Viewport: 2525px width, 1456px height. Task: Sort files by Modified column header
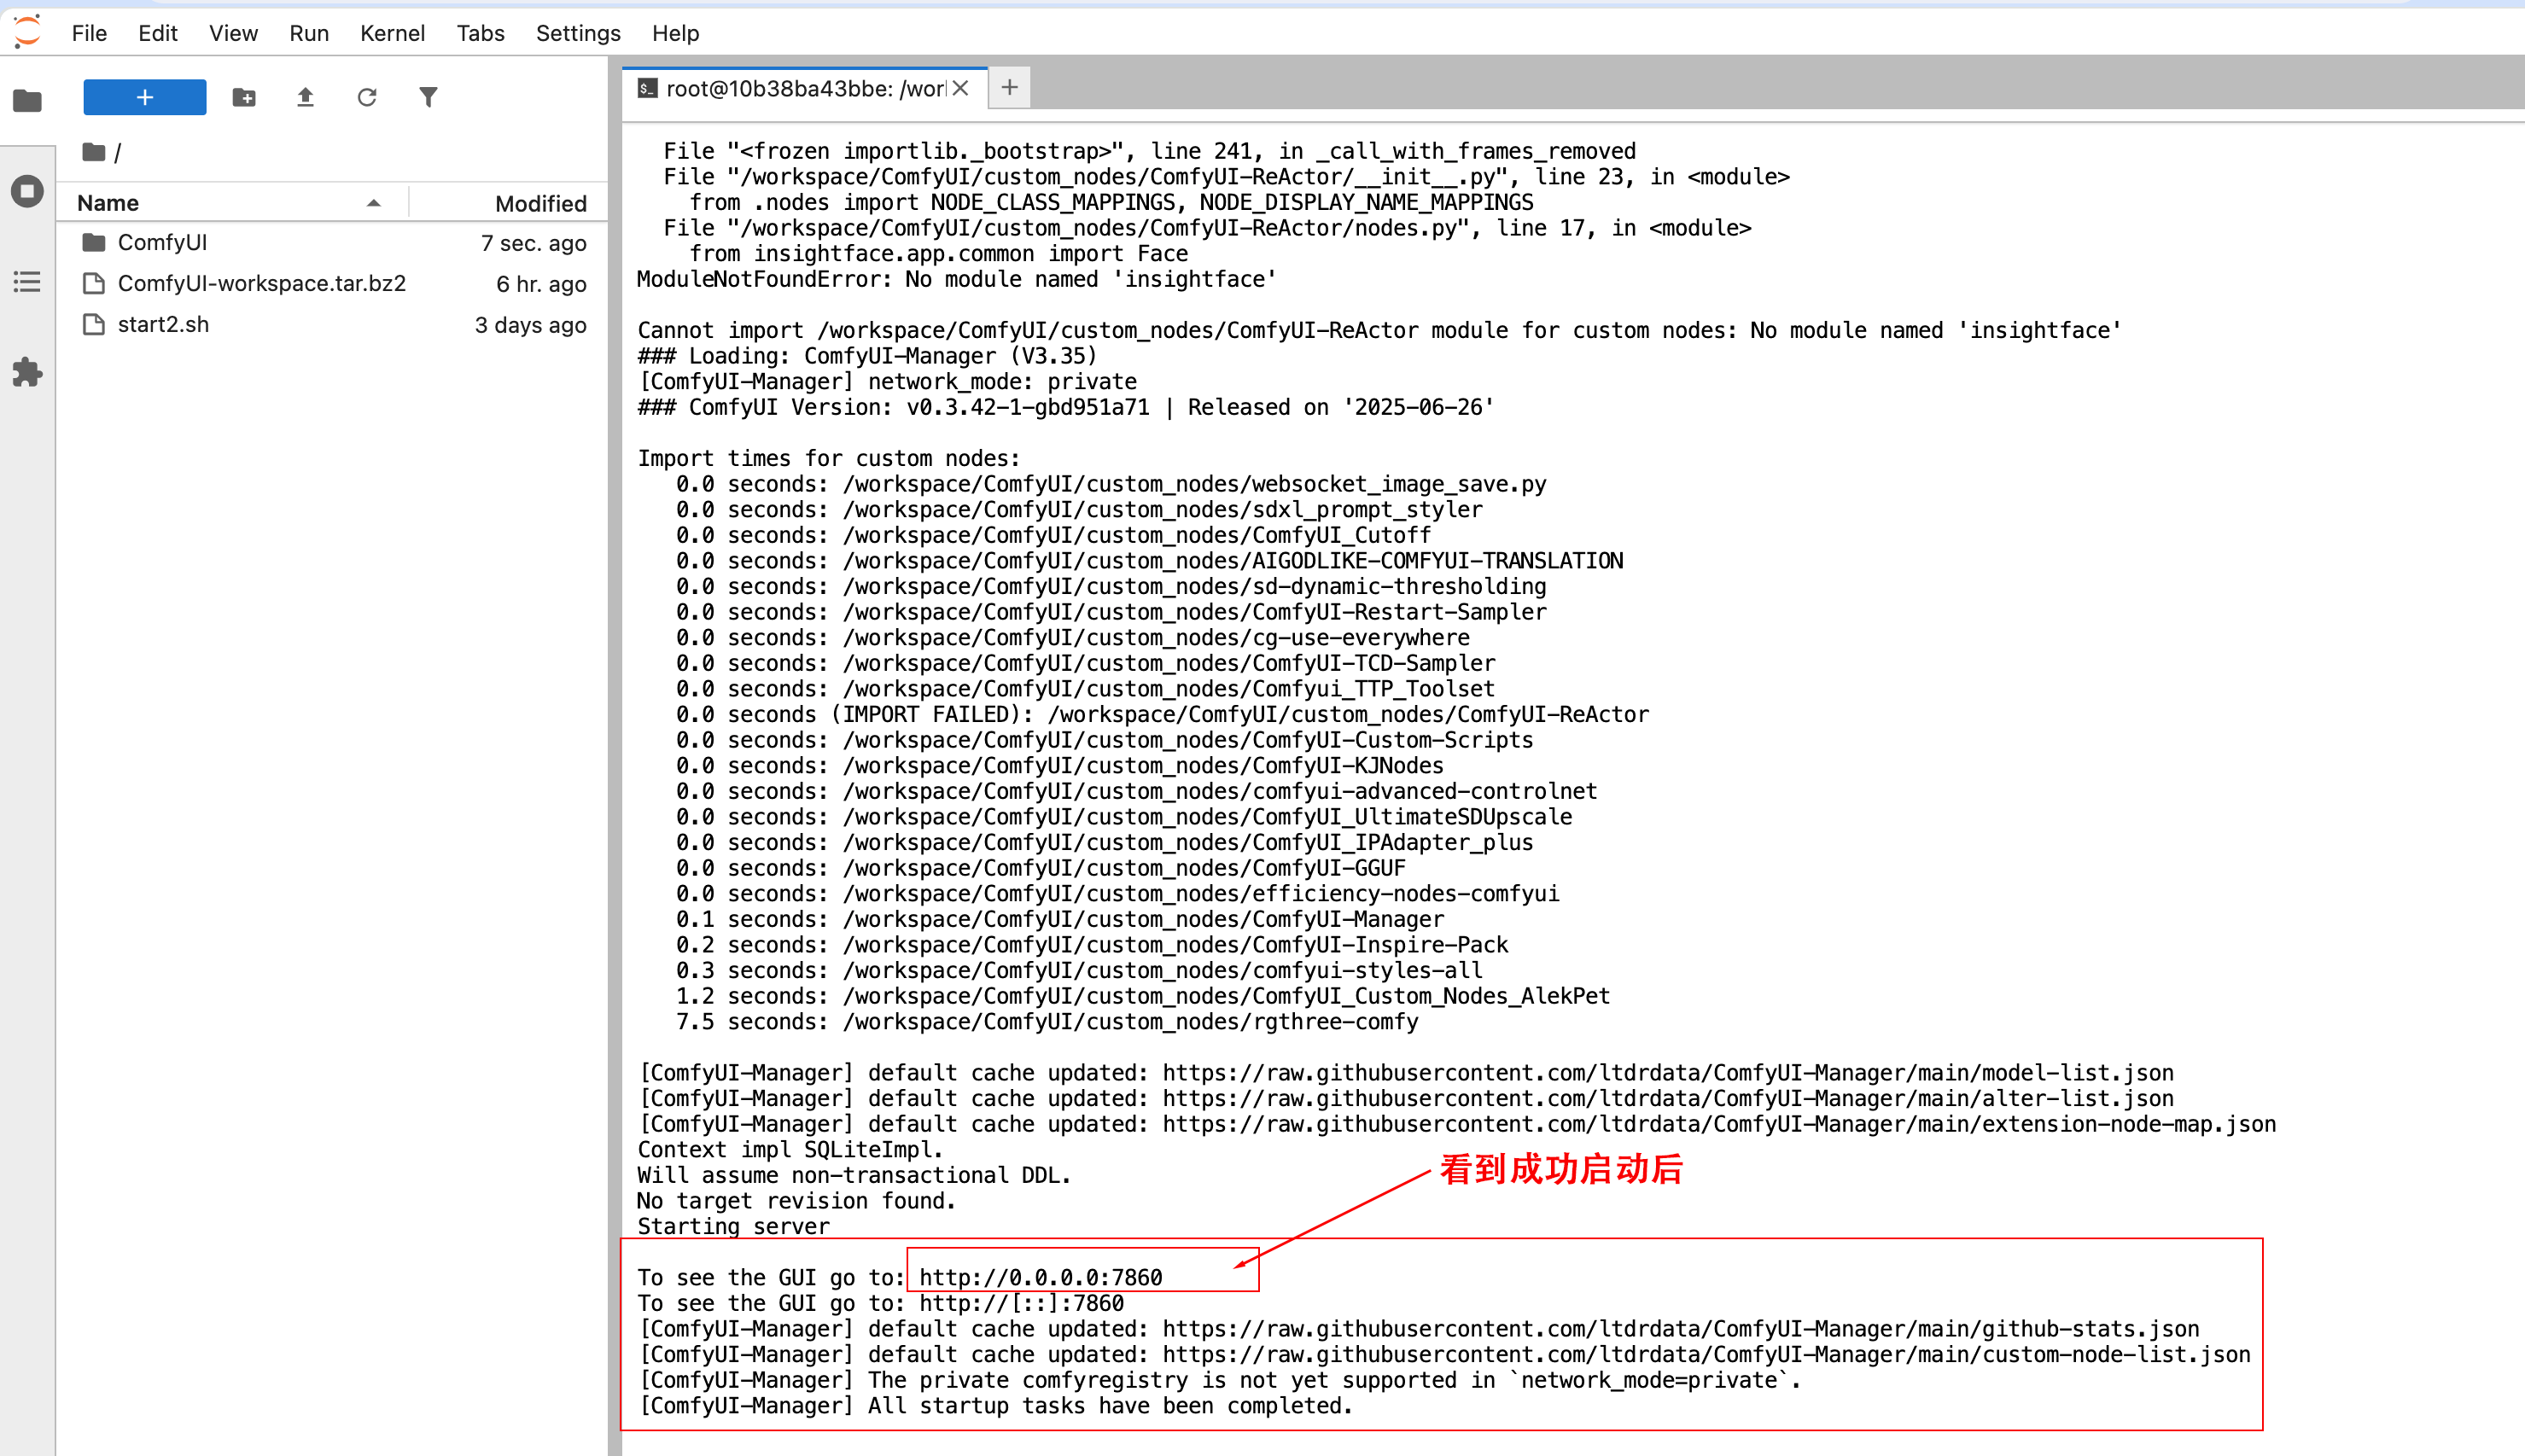(509, 203)
